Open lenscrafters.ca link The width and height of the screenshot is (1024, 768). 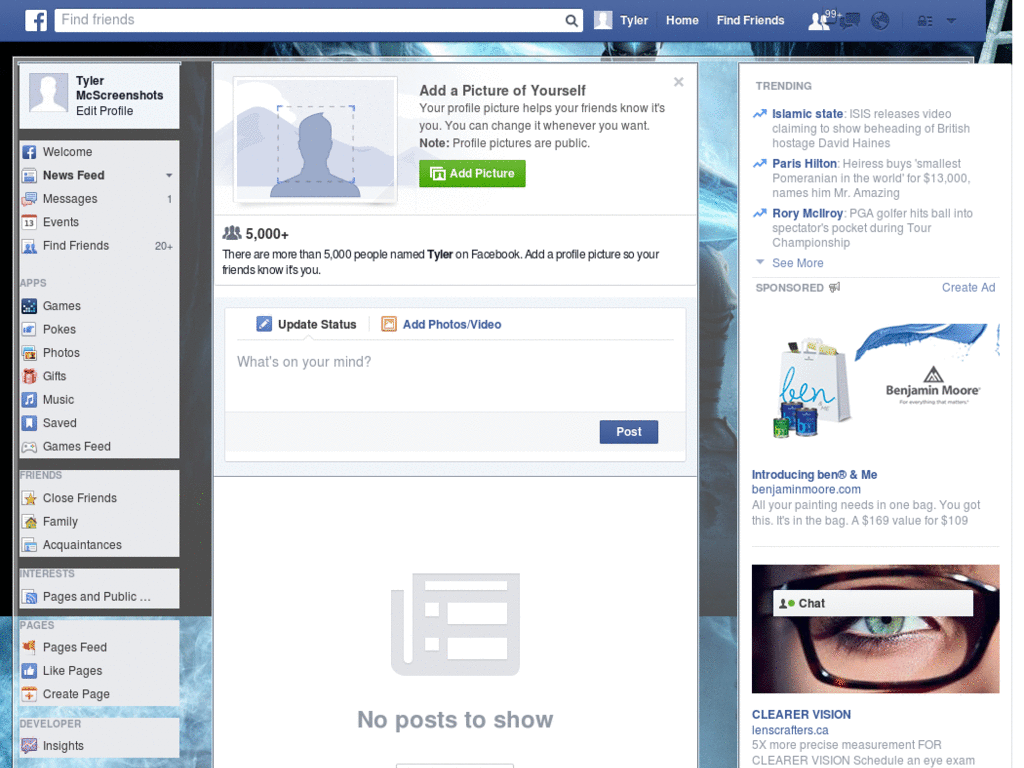click(790, 730)
